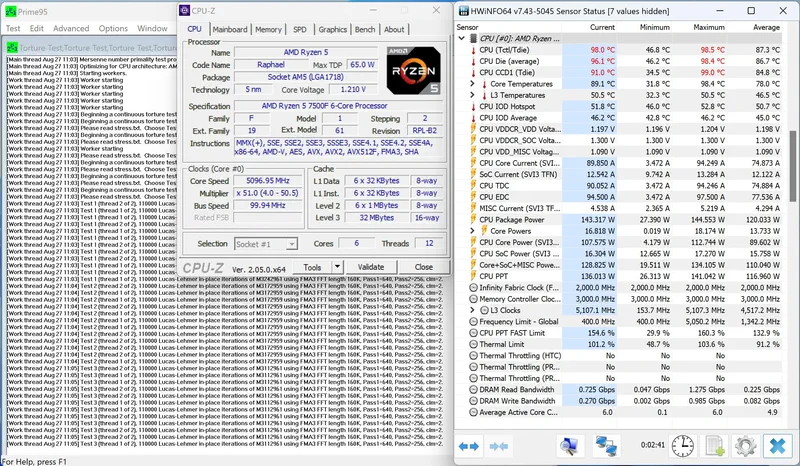Open HWiNFO remote network computers icon
The image size is (800, 466).
[x=606, y=446]
